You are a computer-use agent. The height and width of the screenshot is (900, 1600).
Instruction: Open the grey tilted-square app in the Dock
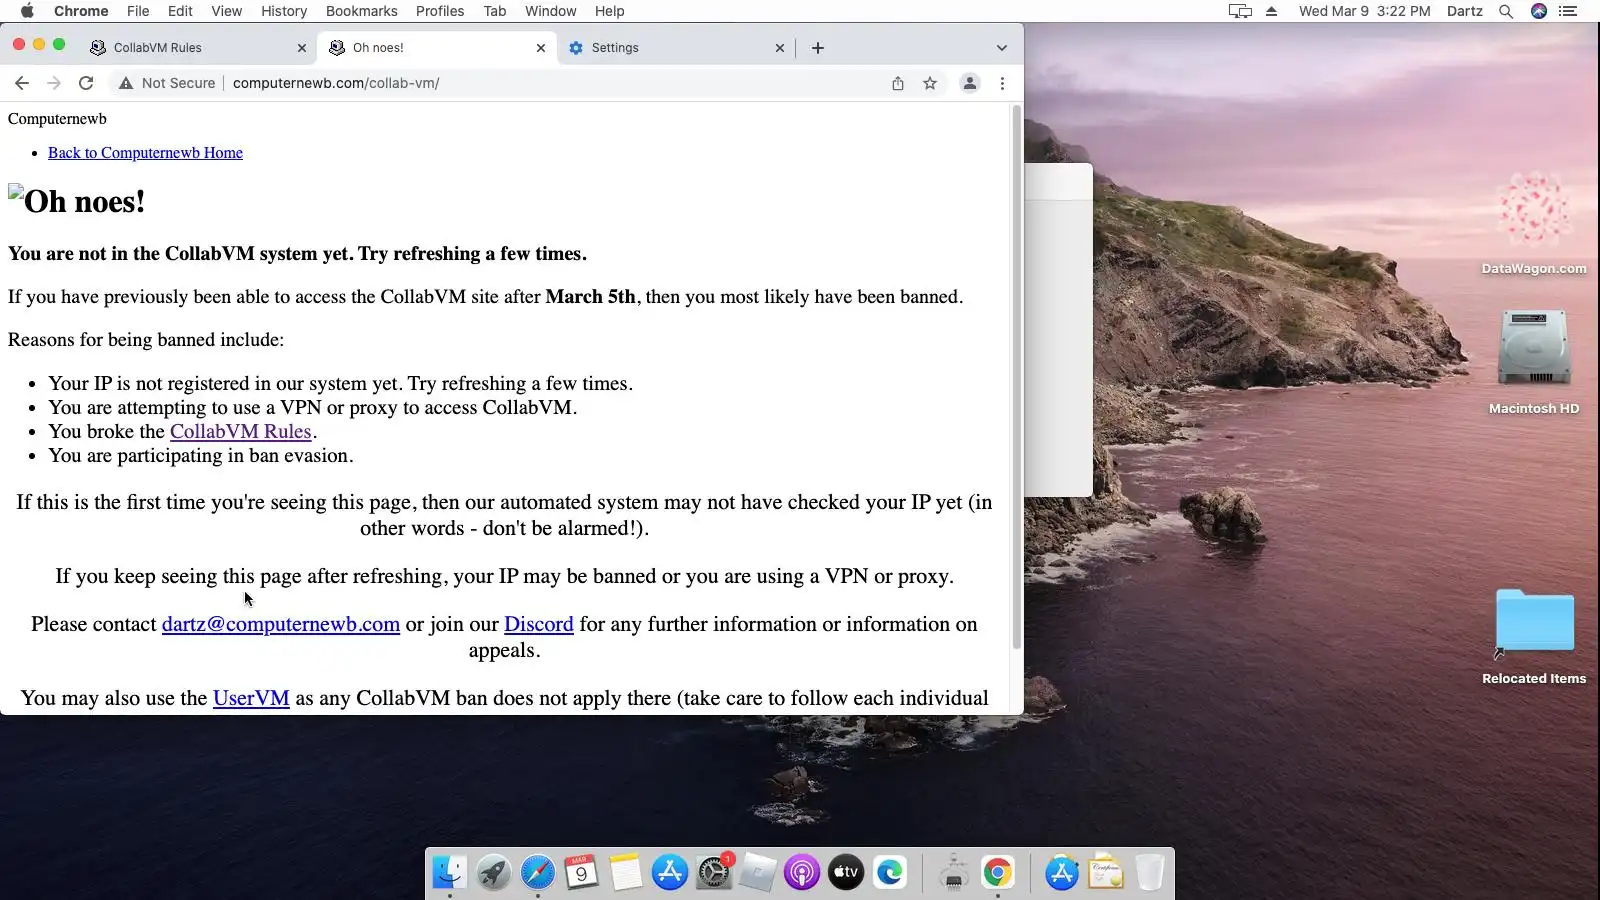758,873
